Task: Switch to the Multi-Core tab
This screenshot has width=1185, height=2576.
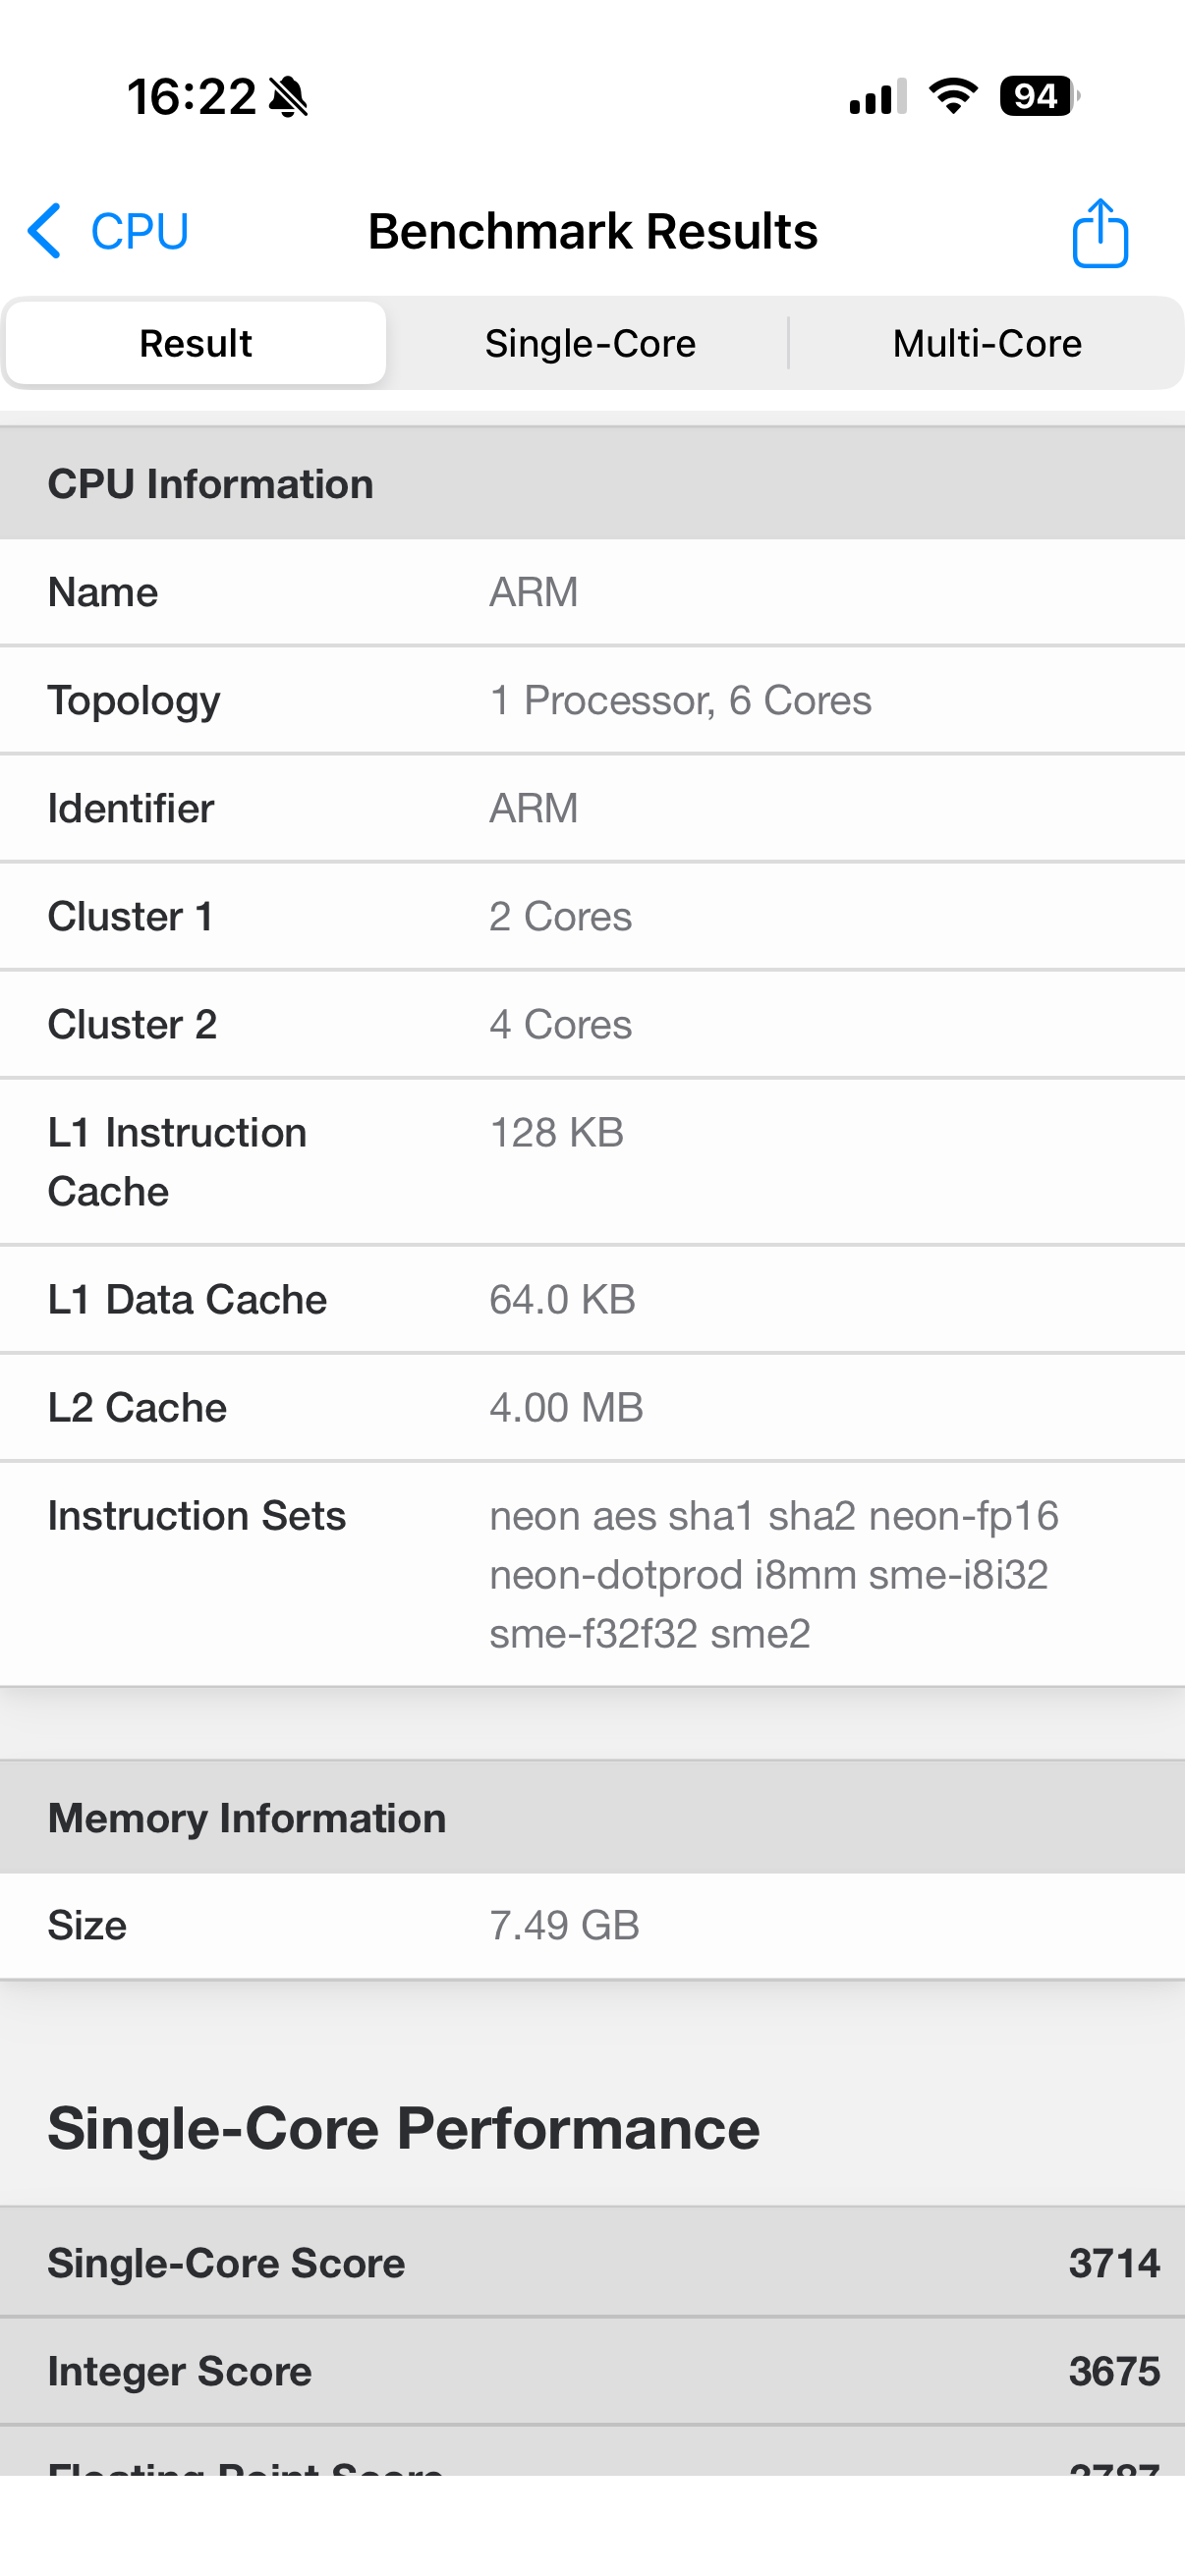Action: point(987,343)
